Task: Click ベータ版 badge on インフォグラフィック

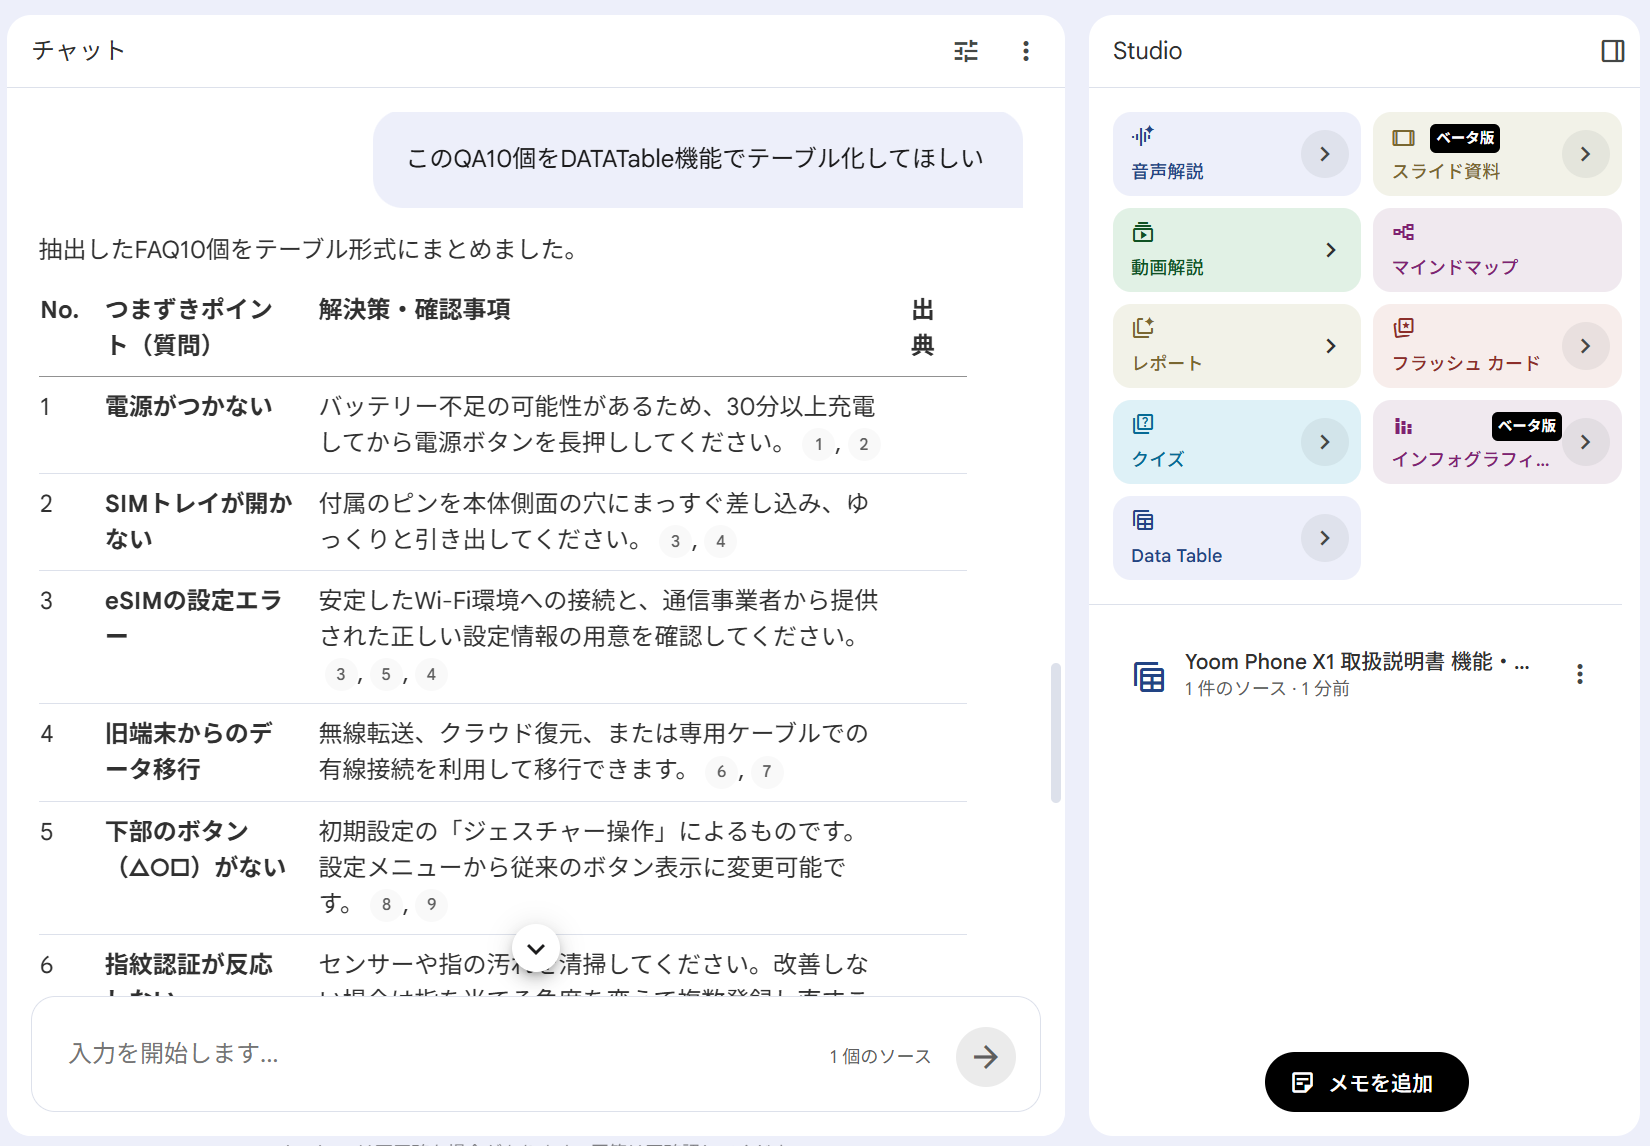Action: [1527, 426]
